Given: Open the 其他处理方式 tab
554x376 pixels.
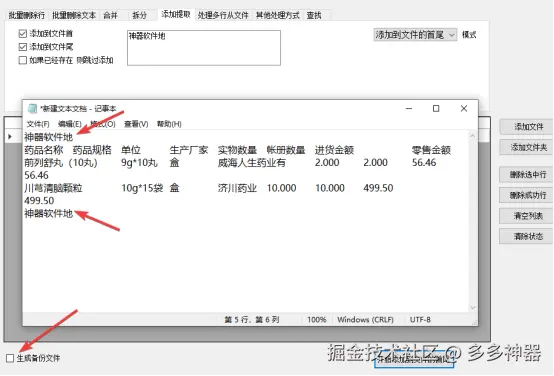Looking at the screenshot, I should coord(277,15).
